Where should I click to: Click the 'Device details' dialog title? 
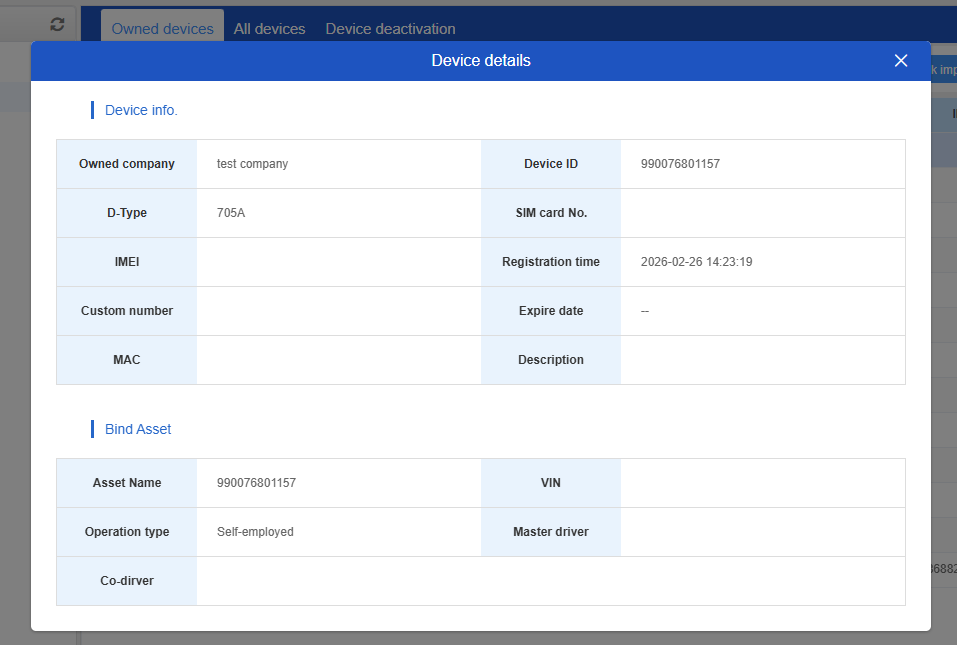(481, 61)
